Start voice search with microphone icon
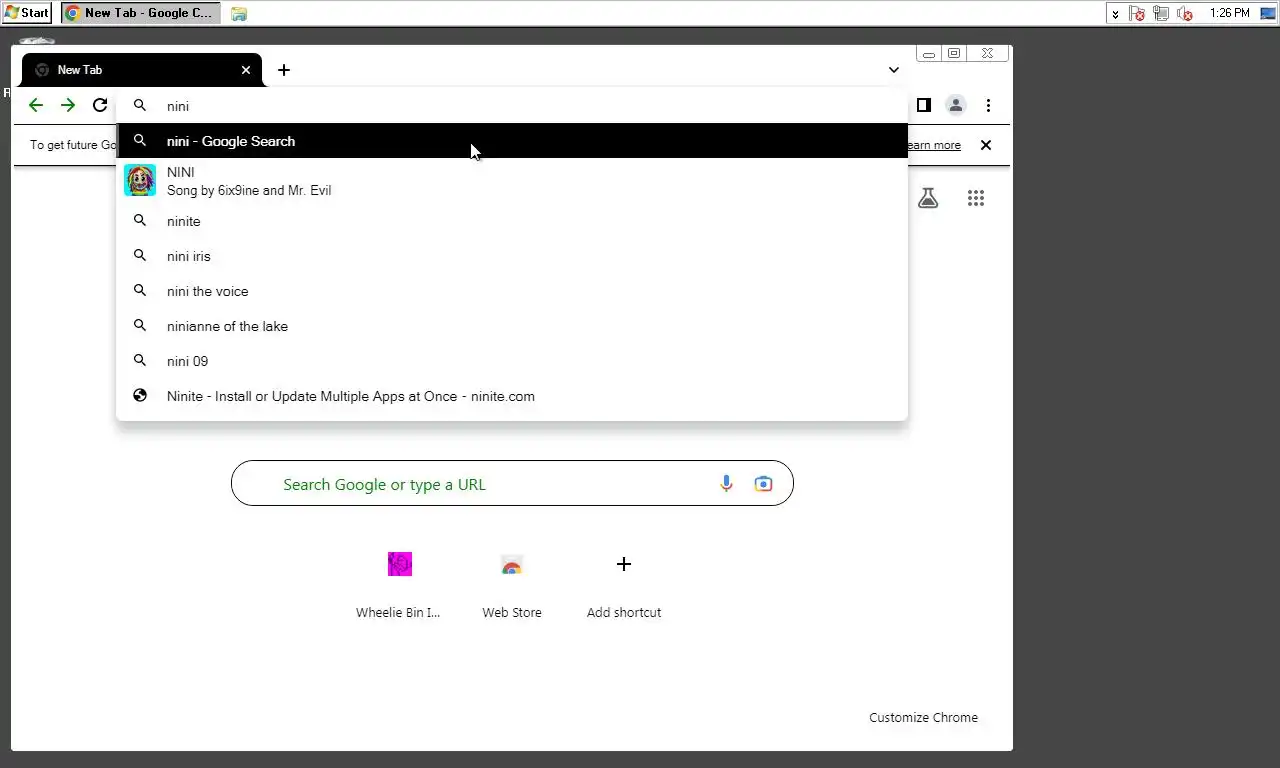Screen dimensions: 1280x768 [x=726, y=484]
